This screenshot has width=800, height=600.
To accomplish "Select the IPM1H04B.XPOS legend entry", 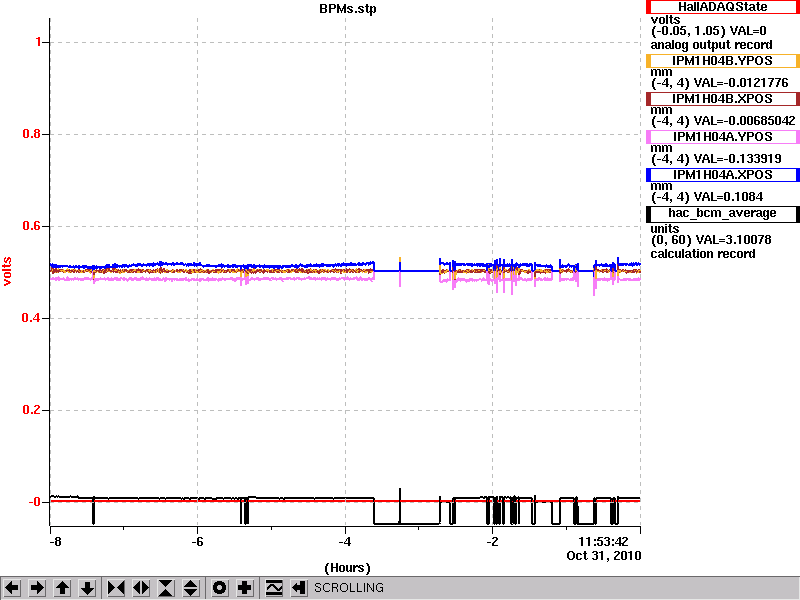I will (x=722, y=98).
